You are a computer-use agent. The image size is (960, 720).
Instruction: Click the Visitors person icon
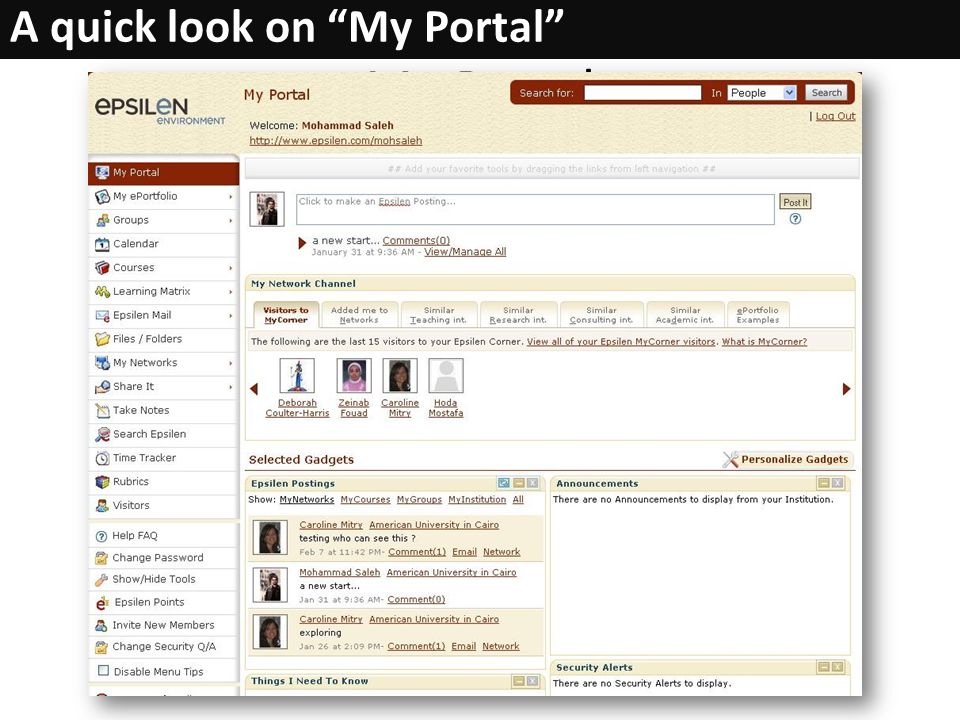102,506
